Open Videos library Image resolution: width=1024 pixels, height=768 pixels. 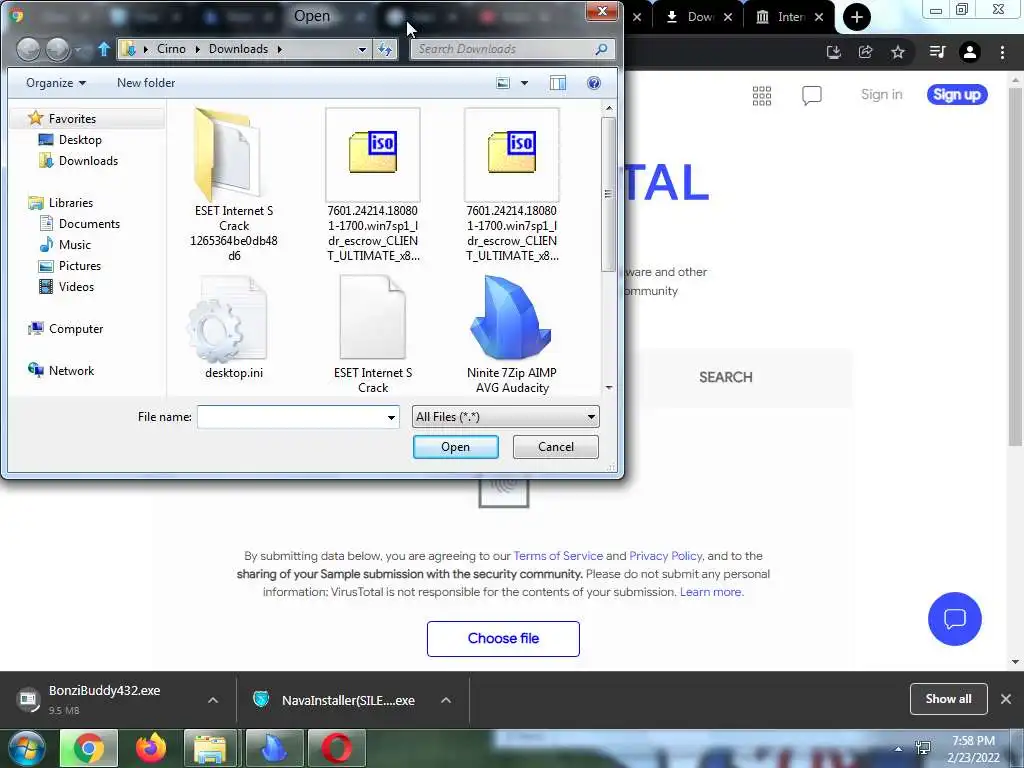pos(76,287)
